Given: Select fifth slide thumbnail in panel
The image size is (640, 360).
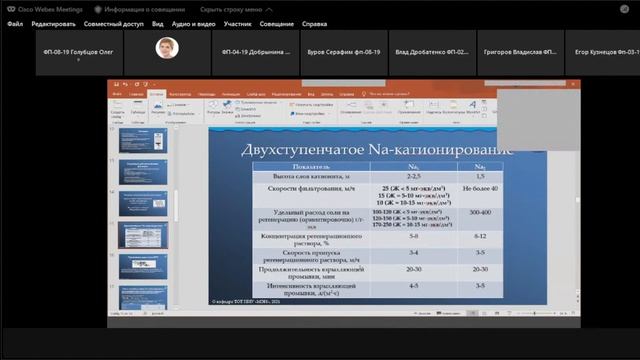Looking at the screenshot, I should click(143, 267).
